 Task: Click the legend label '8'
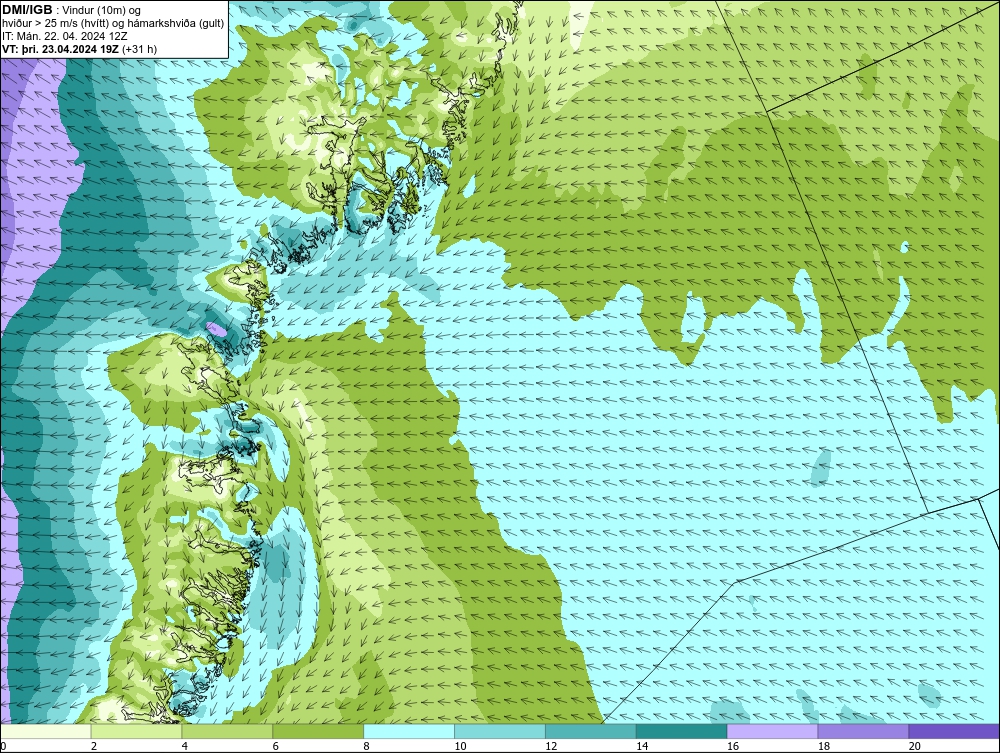(367, 746)
